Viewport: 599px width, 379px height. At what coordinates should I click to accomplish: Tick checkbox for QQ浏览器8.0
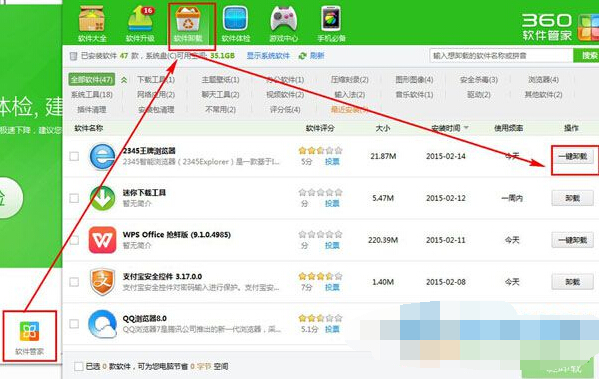[74, 324]
